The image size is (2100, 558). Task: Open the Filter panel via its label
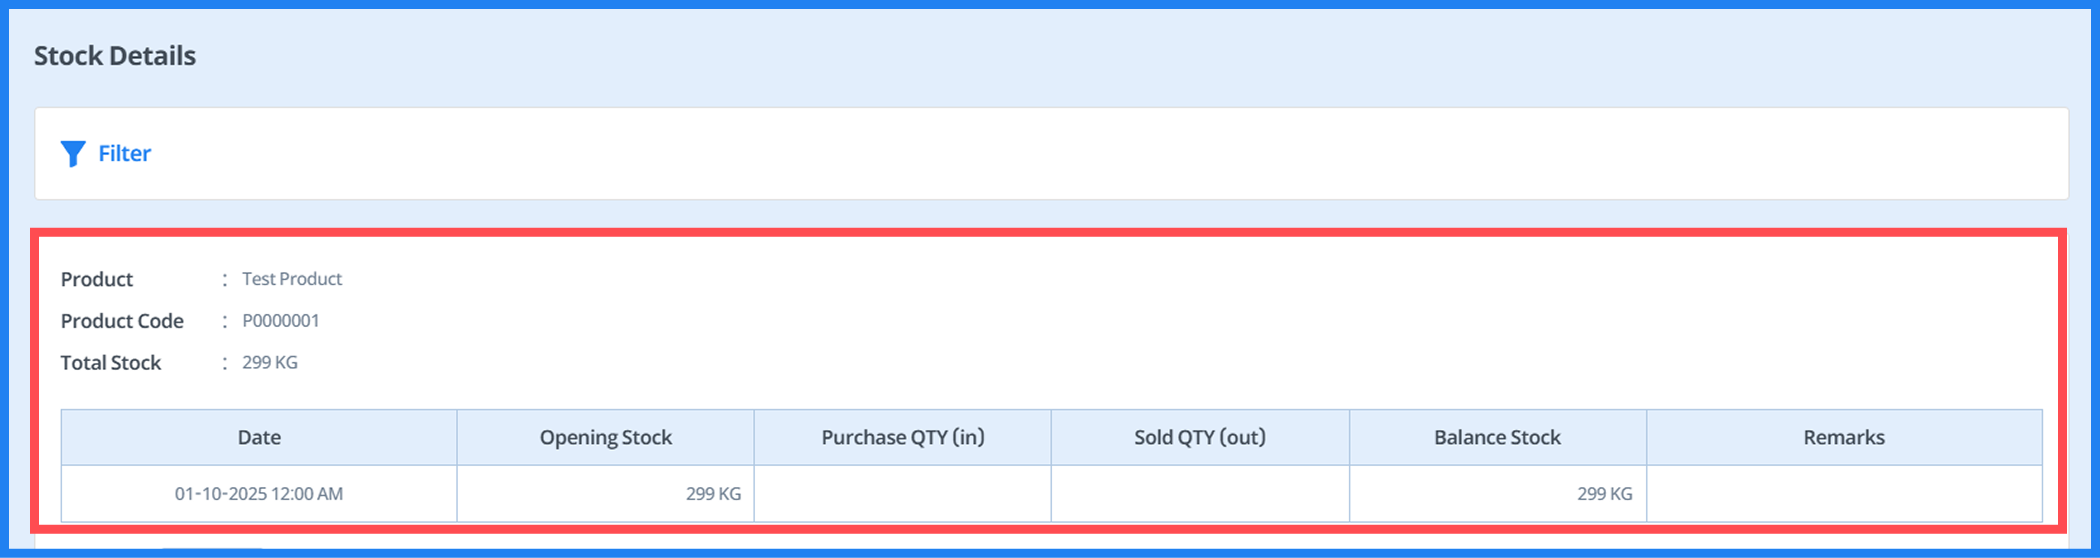click(124, 154)
